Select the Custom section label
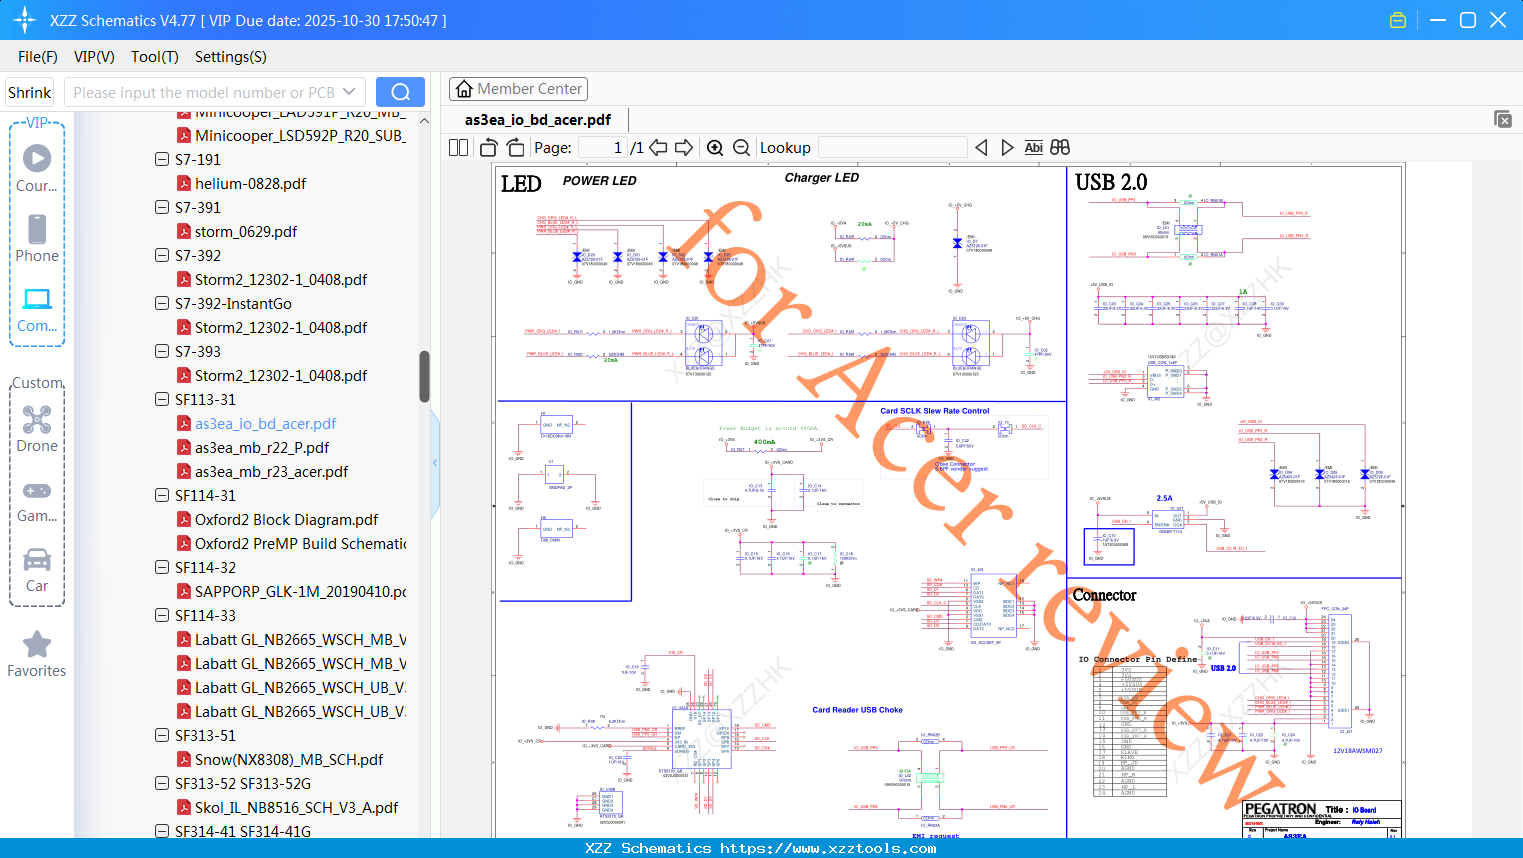This screenshot has height=858, width=1523. 37,383
